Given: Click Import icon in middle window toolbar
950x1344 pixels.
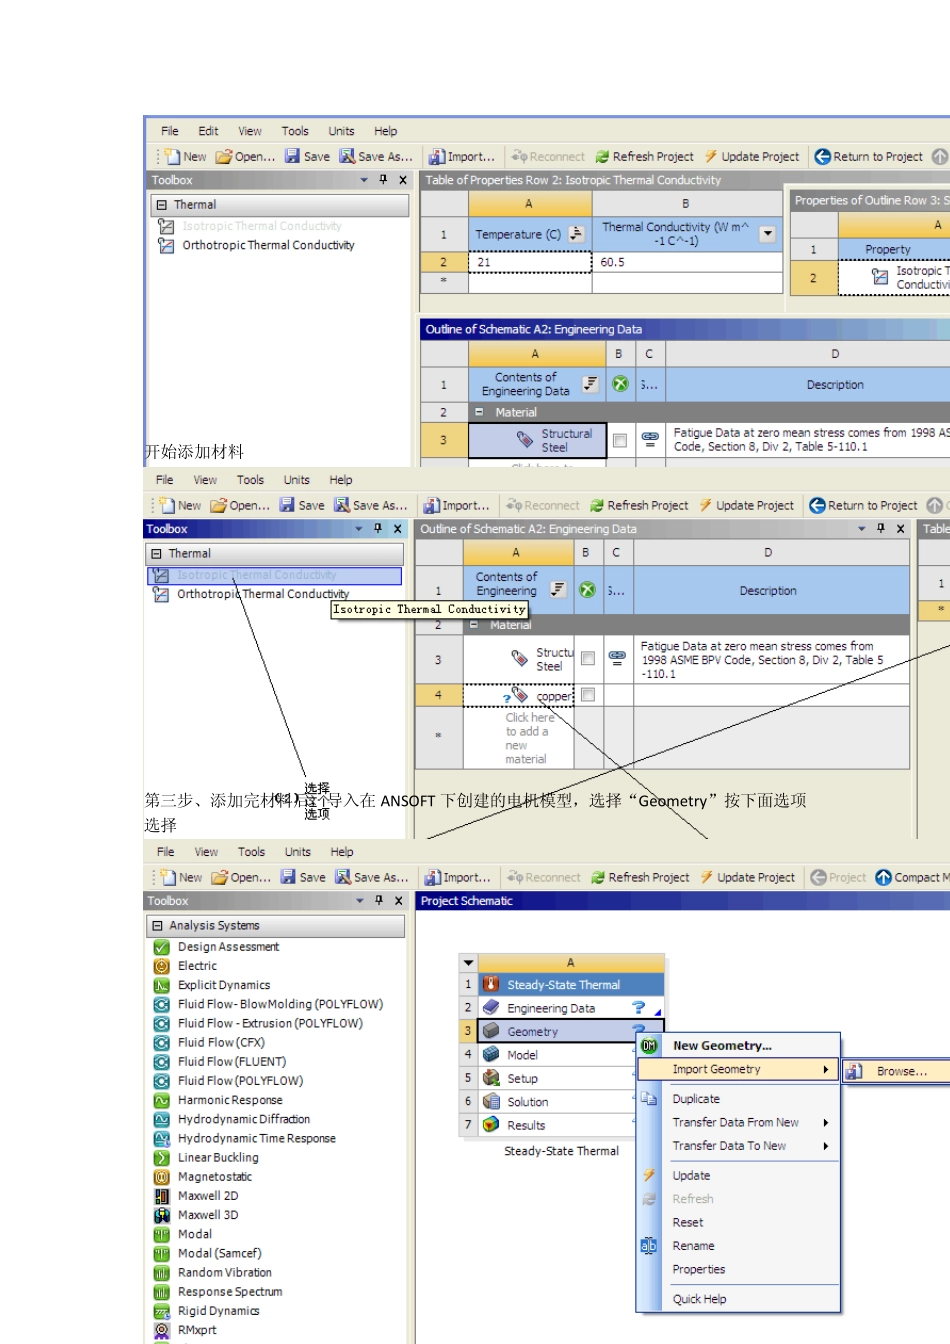Looking at the screenshot, I should 432,506.
